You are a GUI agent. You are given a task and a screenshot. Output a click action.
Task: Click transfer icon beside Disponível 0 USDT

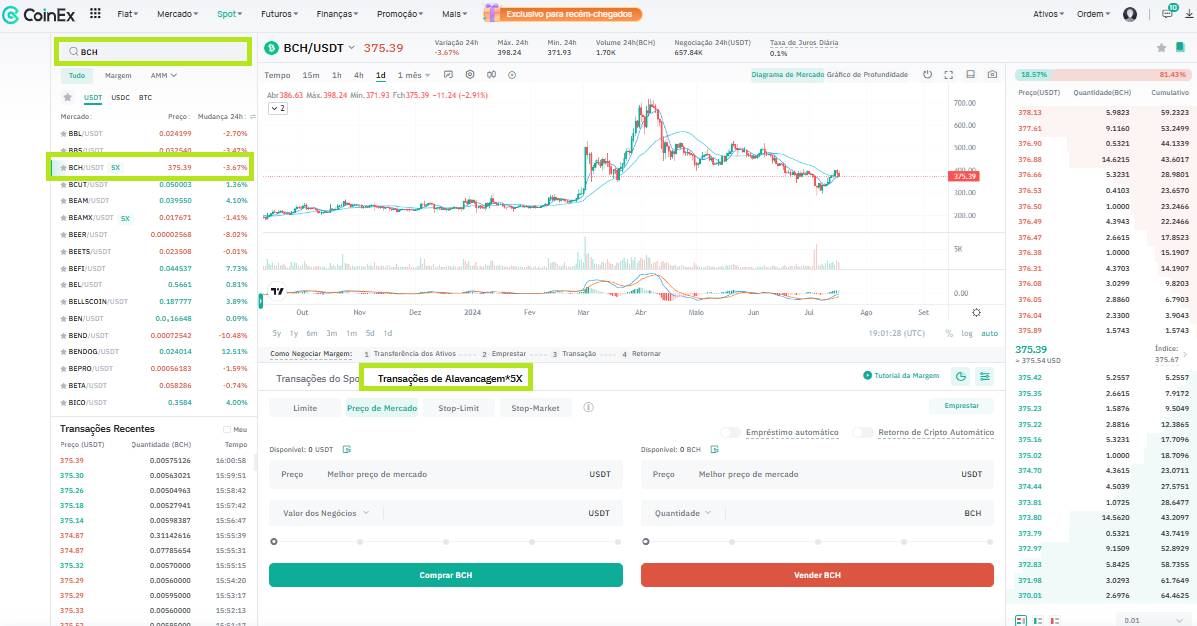tap(347, 450)
